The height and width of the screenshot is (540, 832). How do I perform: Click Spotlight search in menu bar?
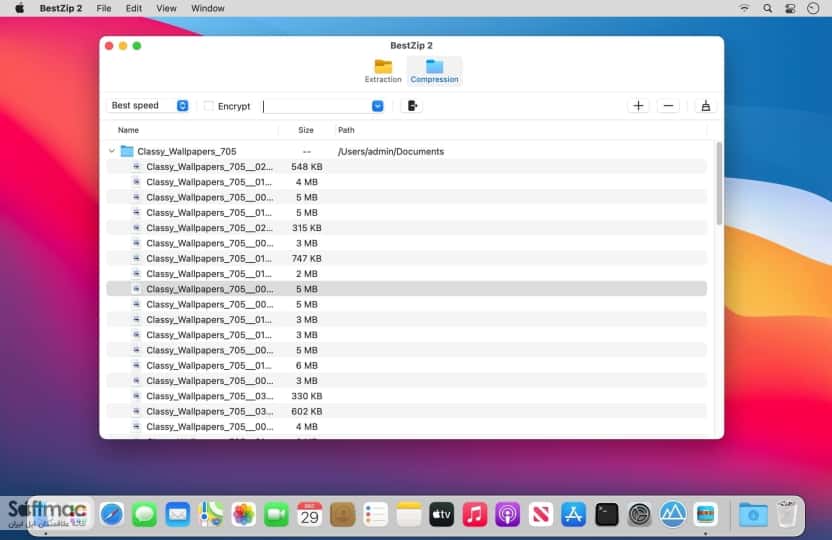(767, 8)
